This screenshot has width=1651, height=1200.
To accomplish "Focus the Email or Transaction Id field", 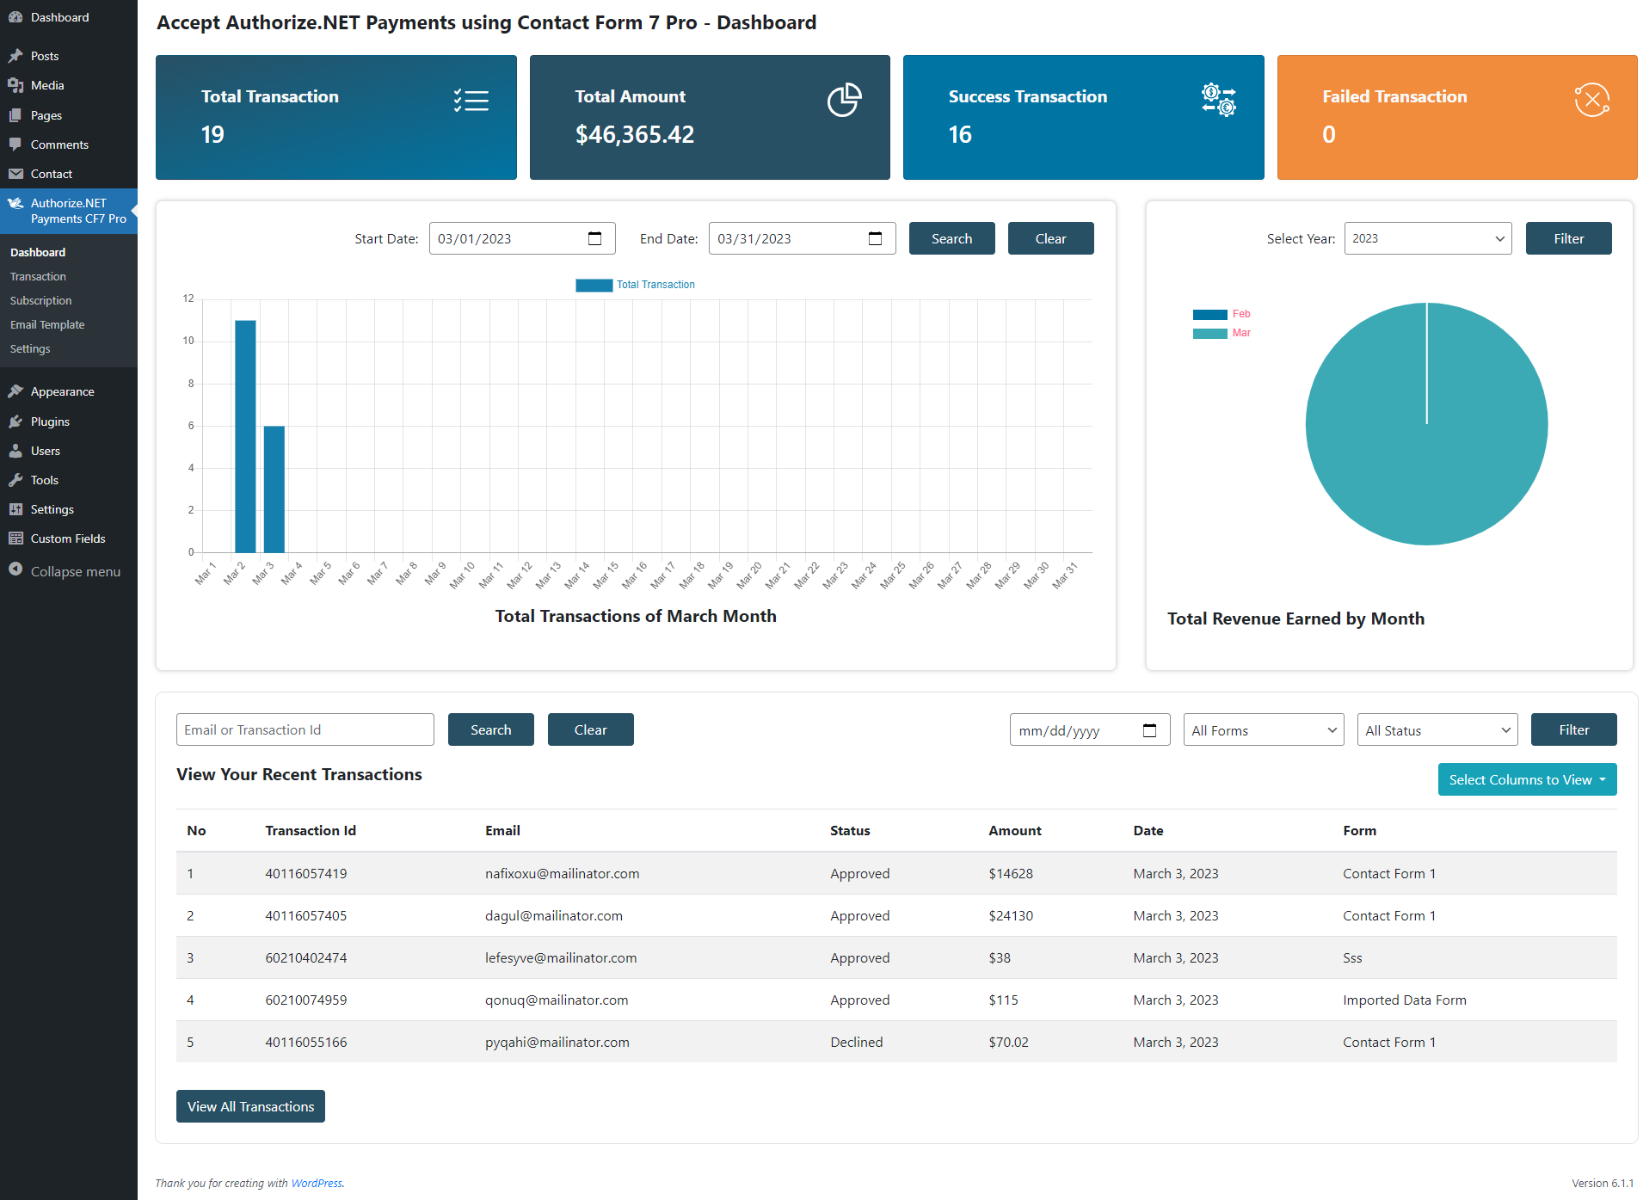I will tap(304, 730).
